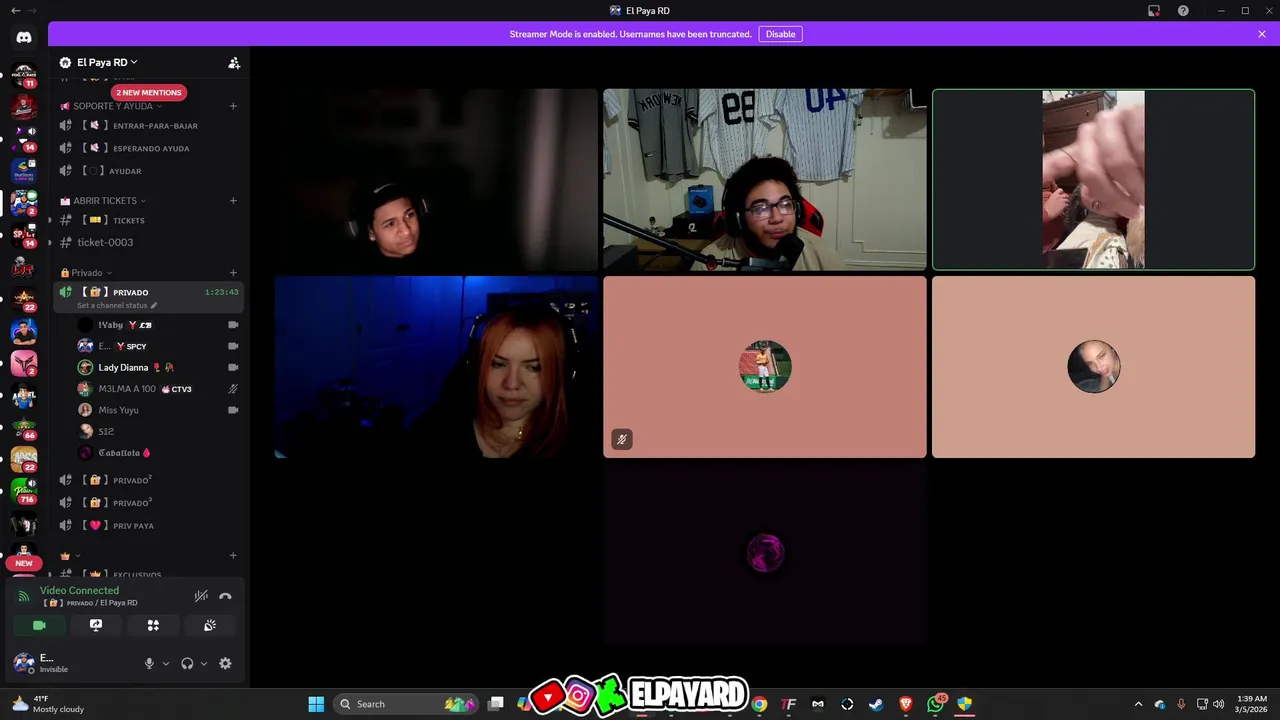Open the Help question mark icon

click(x=1183, y=11)
